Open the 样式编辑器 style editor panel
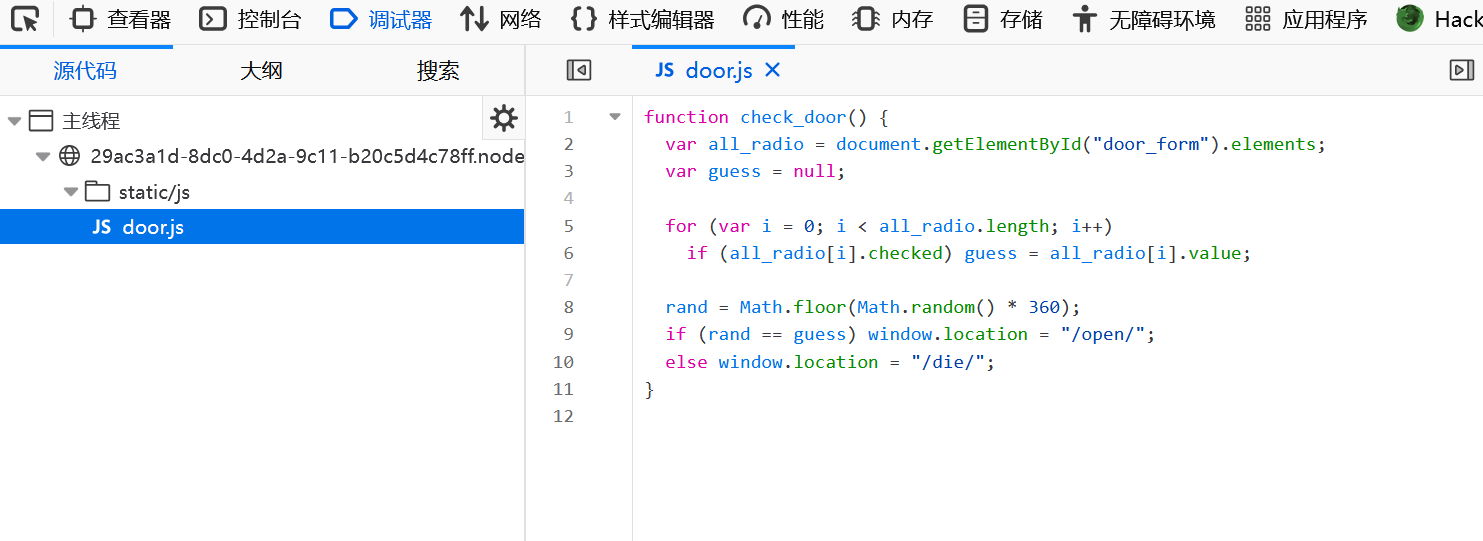 point(642,19)
